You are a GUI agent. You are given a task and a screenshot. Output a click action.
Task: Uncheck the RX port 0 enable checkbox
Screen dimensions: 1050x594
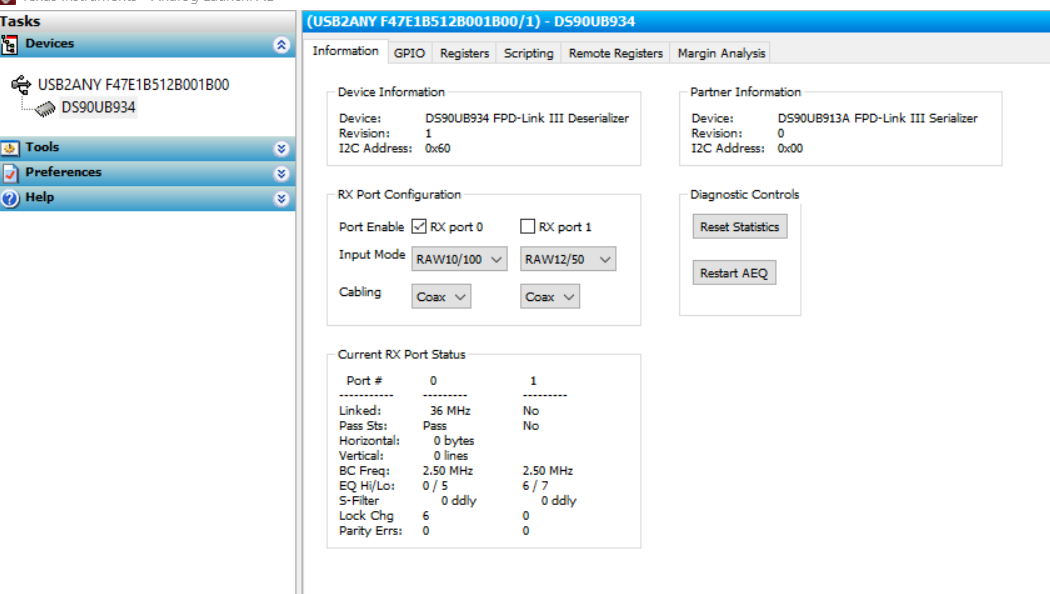pyautogui.click(x=419, y=226)
